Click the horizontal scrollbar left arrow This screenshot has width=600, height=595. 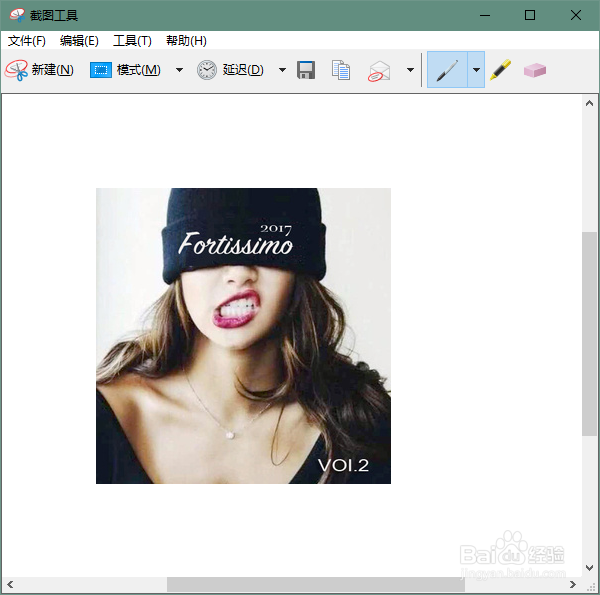coord(10,584)
